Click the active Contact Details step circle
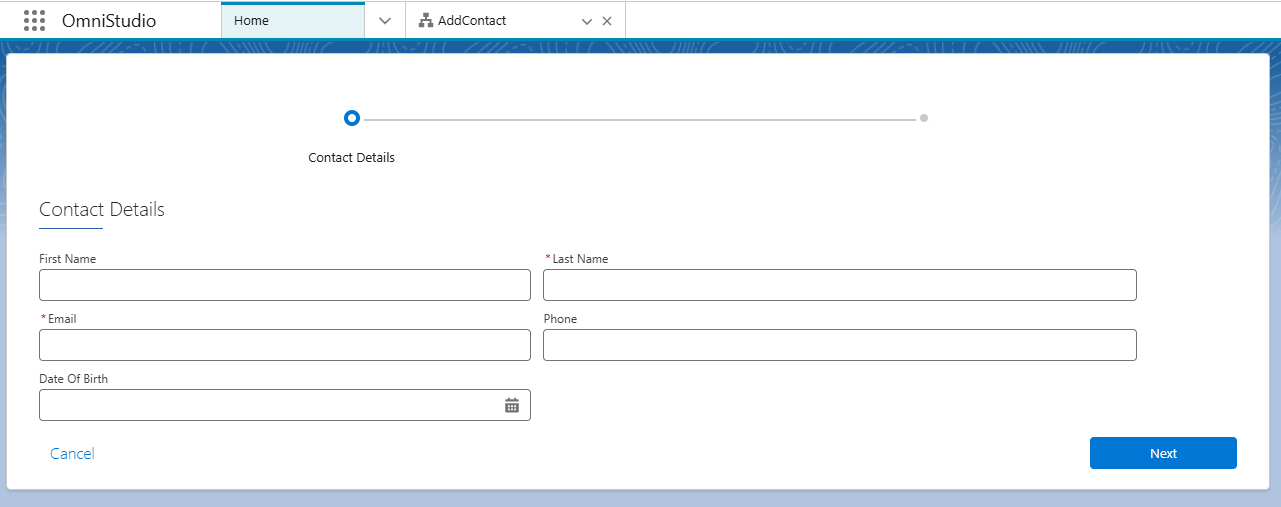This screenshot has height=507, width=1281. pos(351,118)
